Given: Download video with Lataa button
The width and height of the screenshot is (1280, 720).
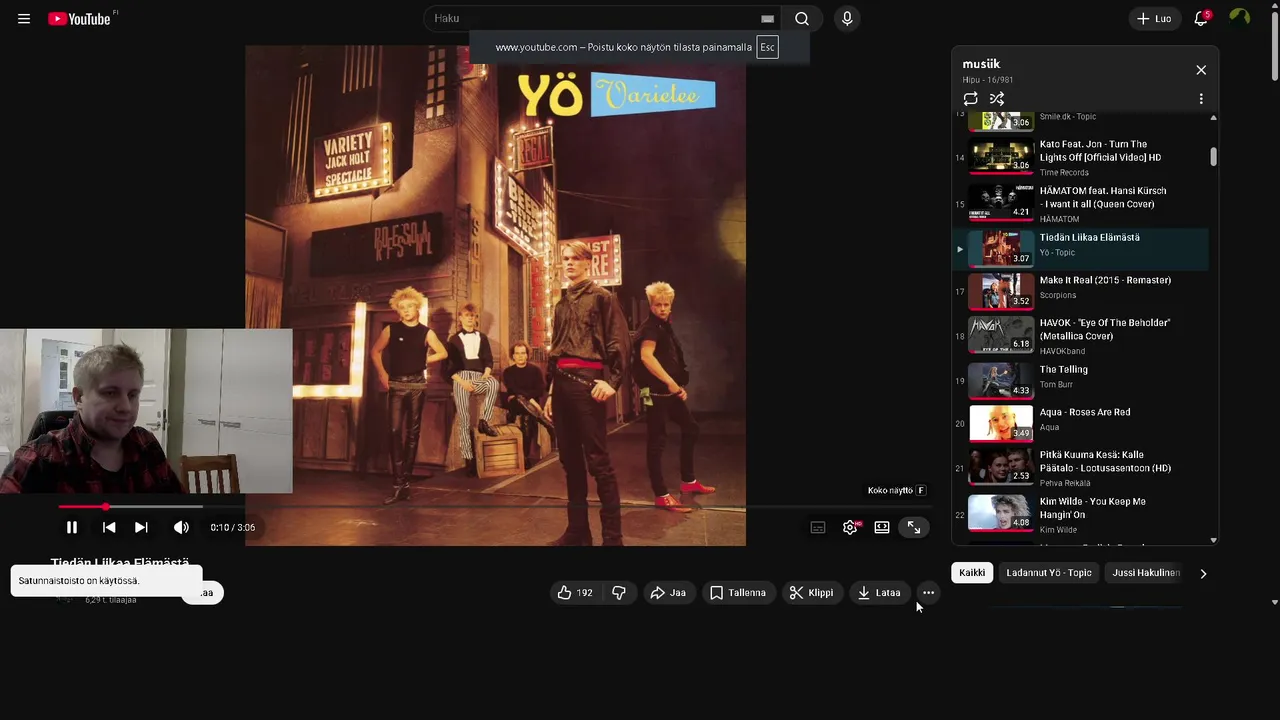Looking at the screenshot, I should 879,593.
